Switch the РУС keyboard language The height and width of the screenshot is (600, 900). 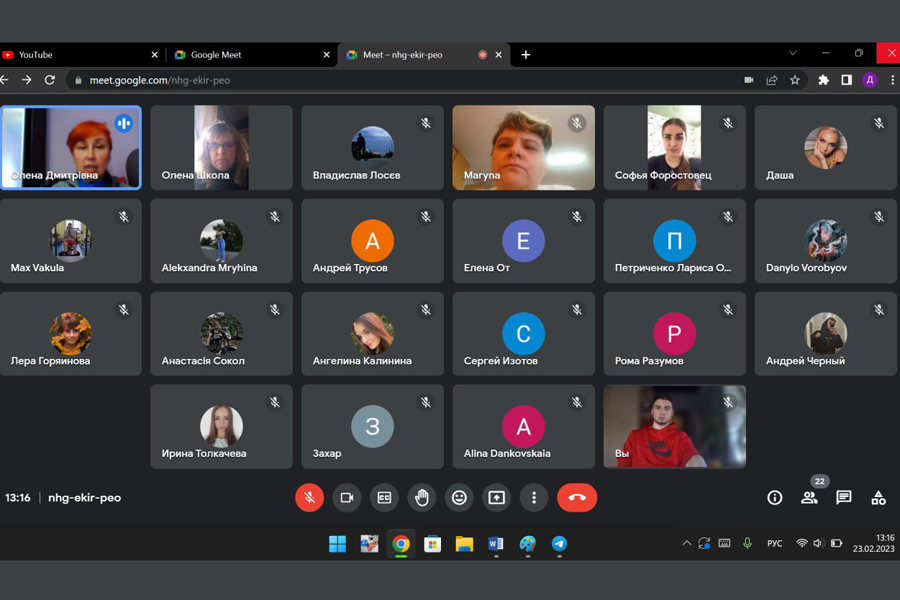tap(774, 543)
